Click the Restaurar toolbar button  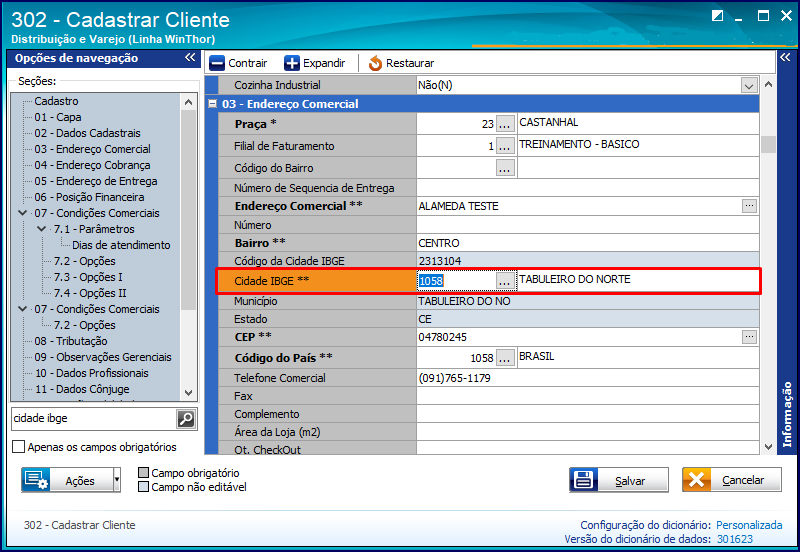[x=402, y=63]
